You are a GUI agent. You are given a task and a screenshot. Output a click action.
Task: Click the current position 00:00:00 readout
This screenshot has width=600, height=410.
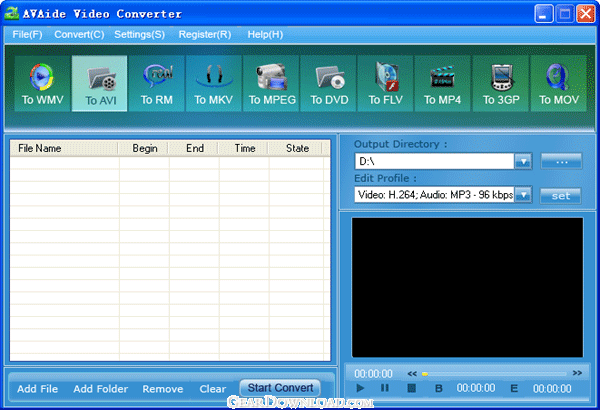373,373
